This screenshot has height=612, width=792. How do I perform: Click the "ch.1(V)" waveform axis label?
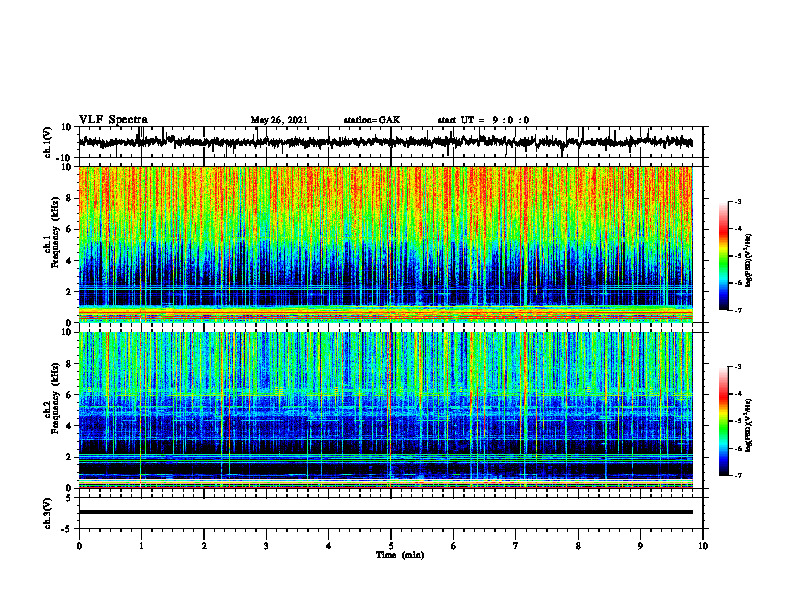click(x=48, y=142)
